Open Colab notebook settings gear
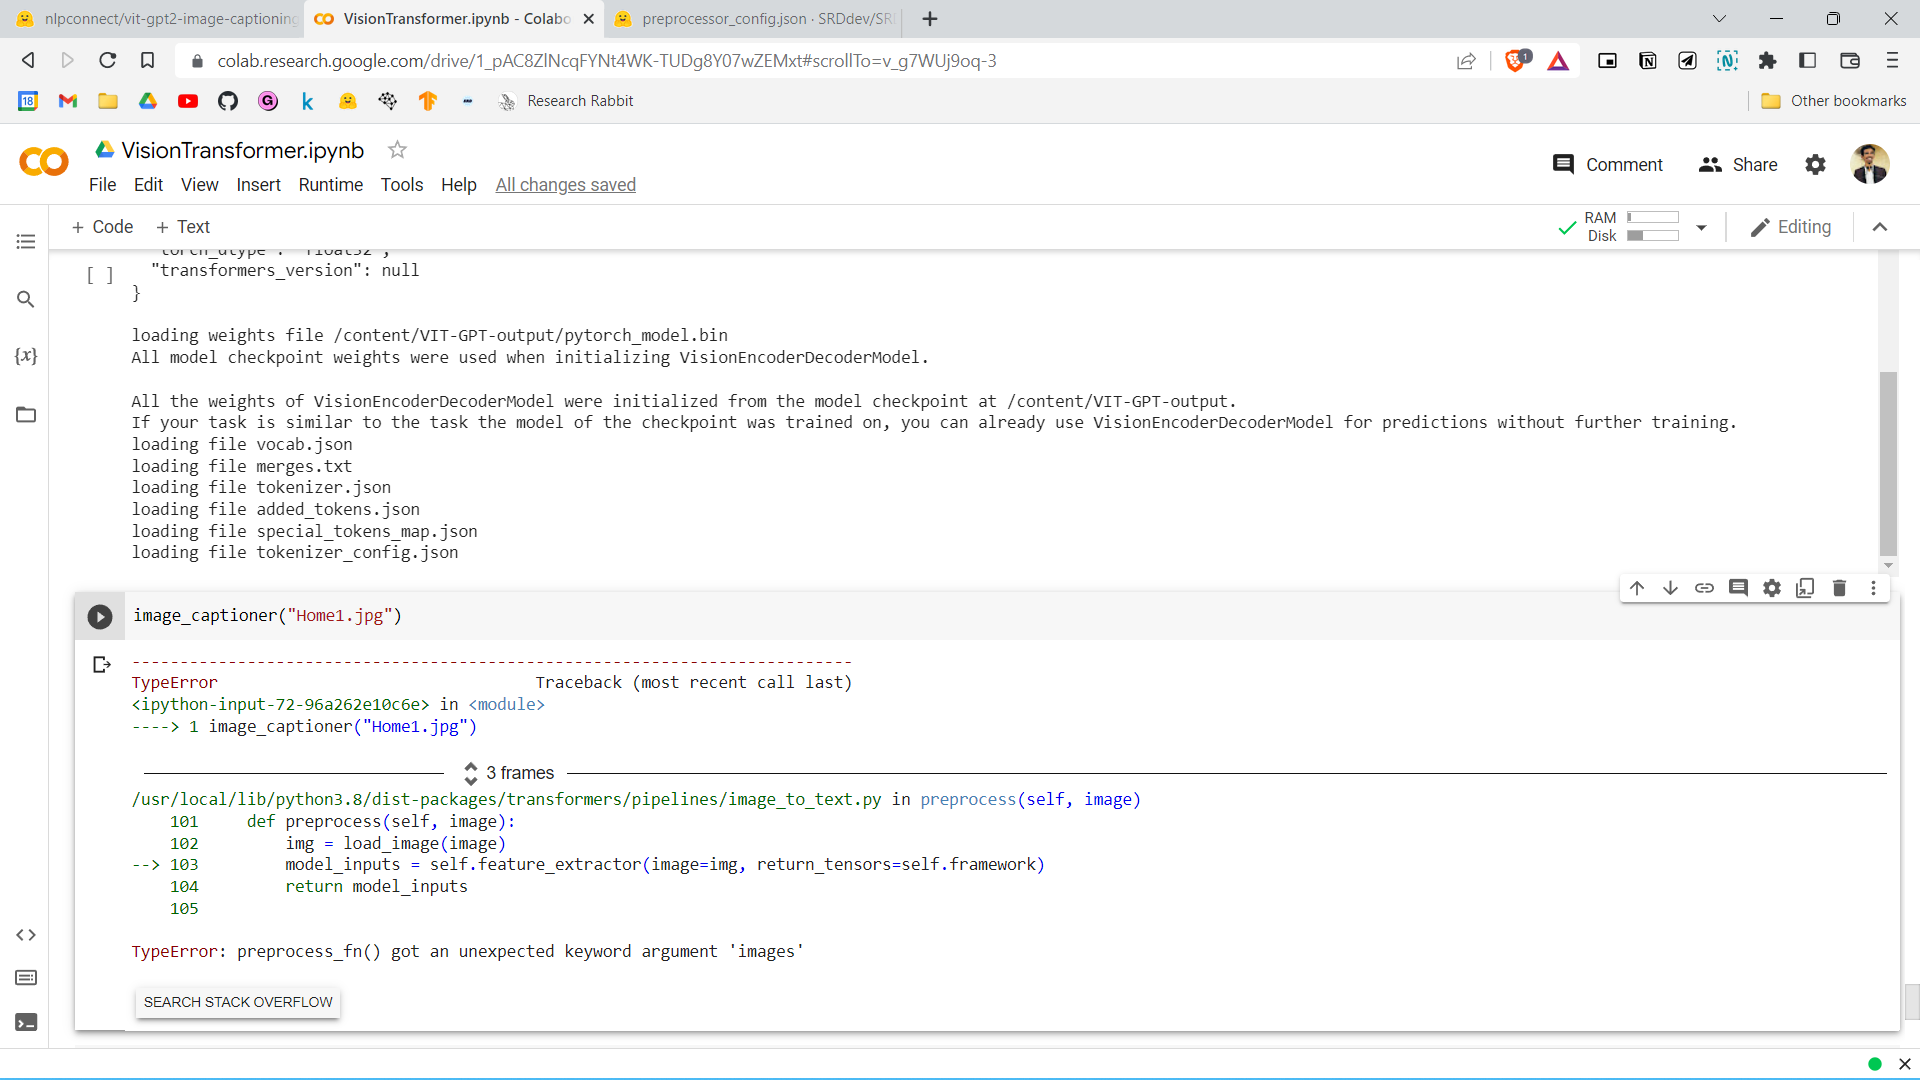Image resolution: width=1920 pixels, height=1080 pixels. (1815, 165)
